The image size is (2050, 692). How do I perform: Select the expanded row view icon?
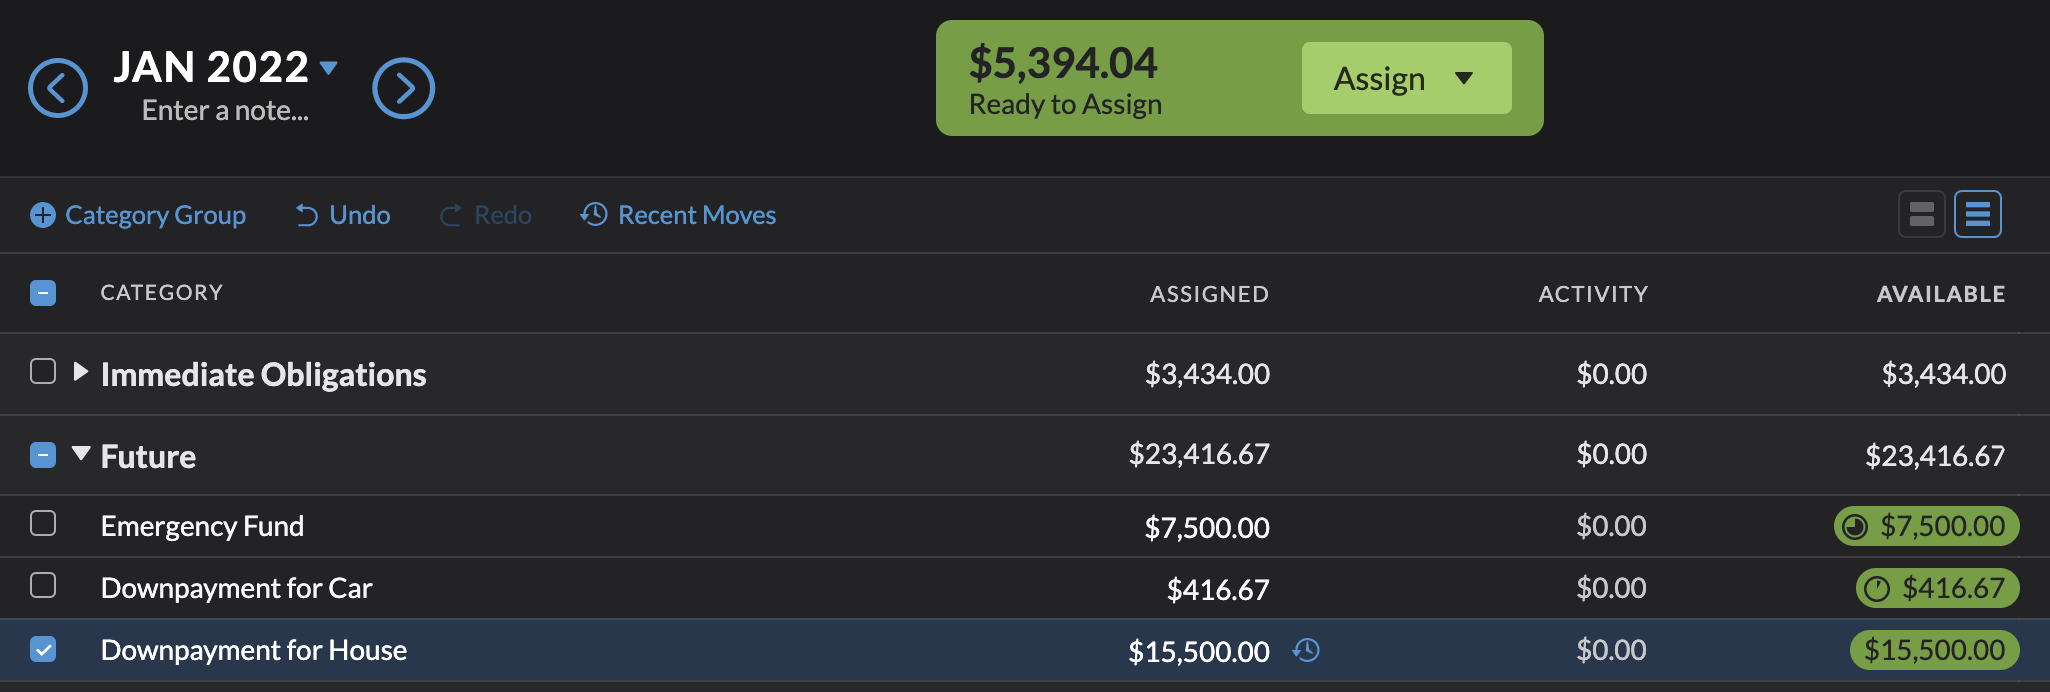1977,214
